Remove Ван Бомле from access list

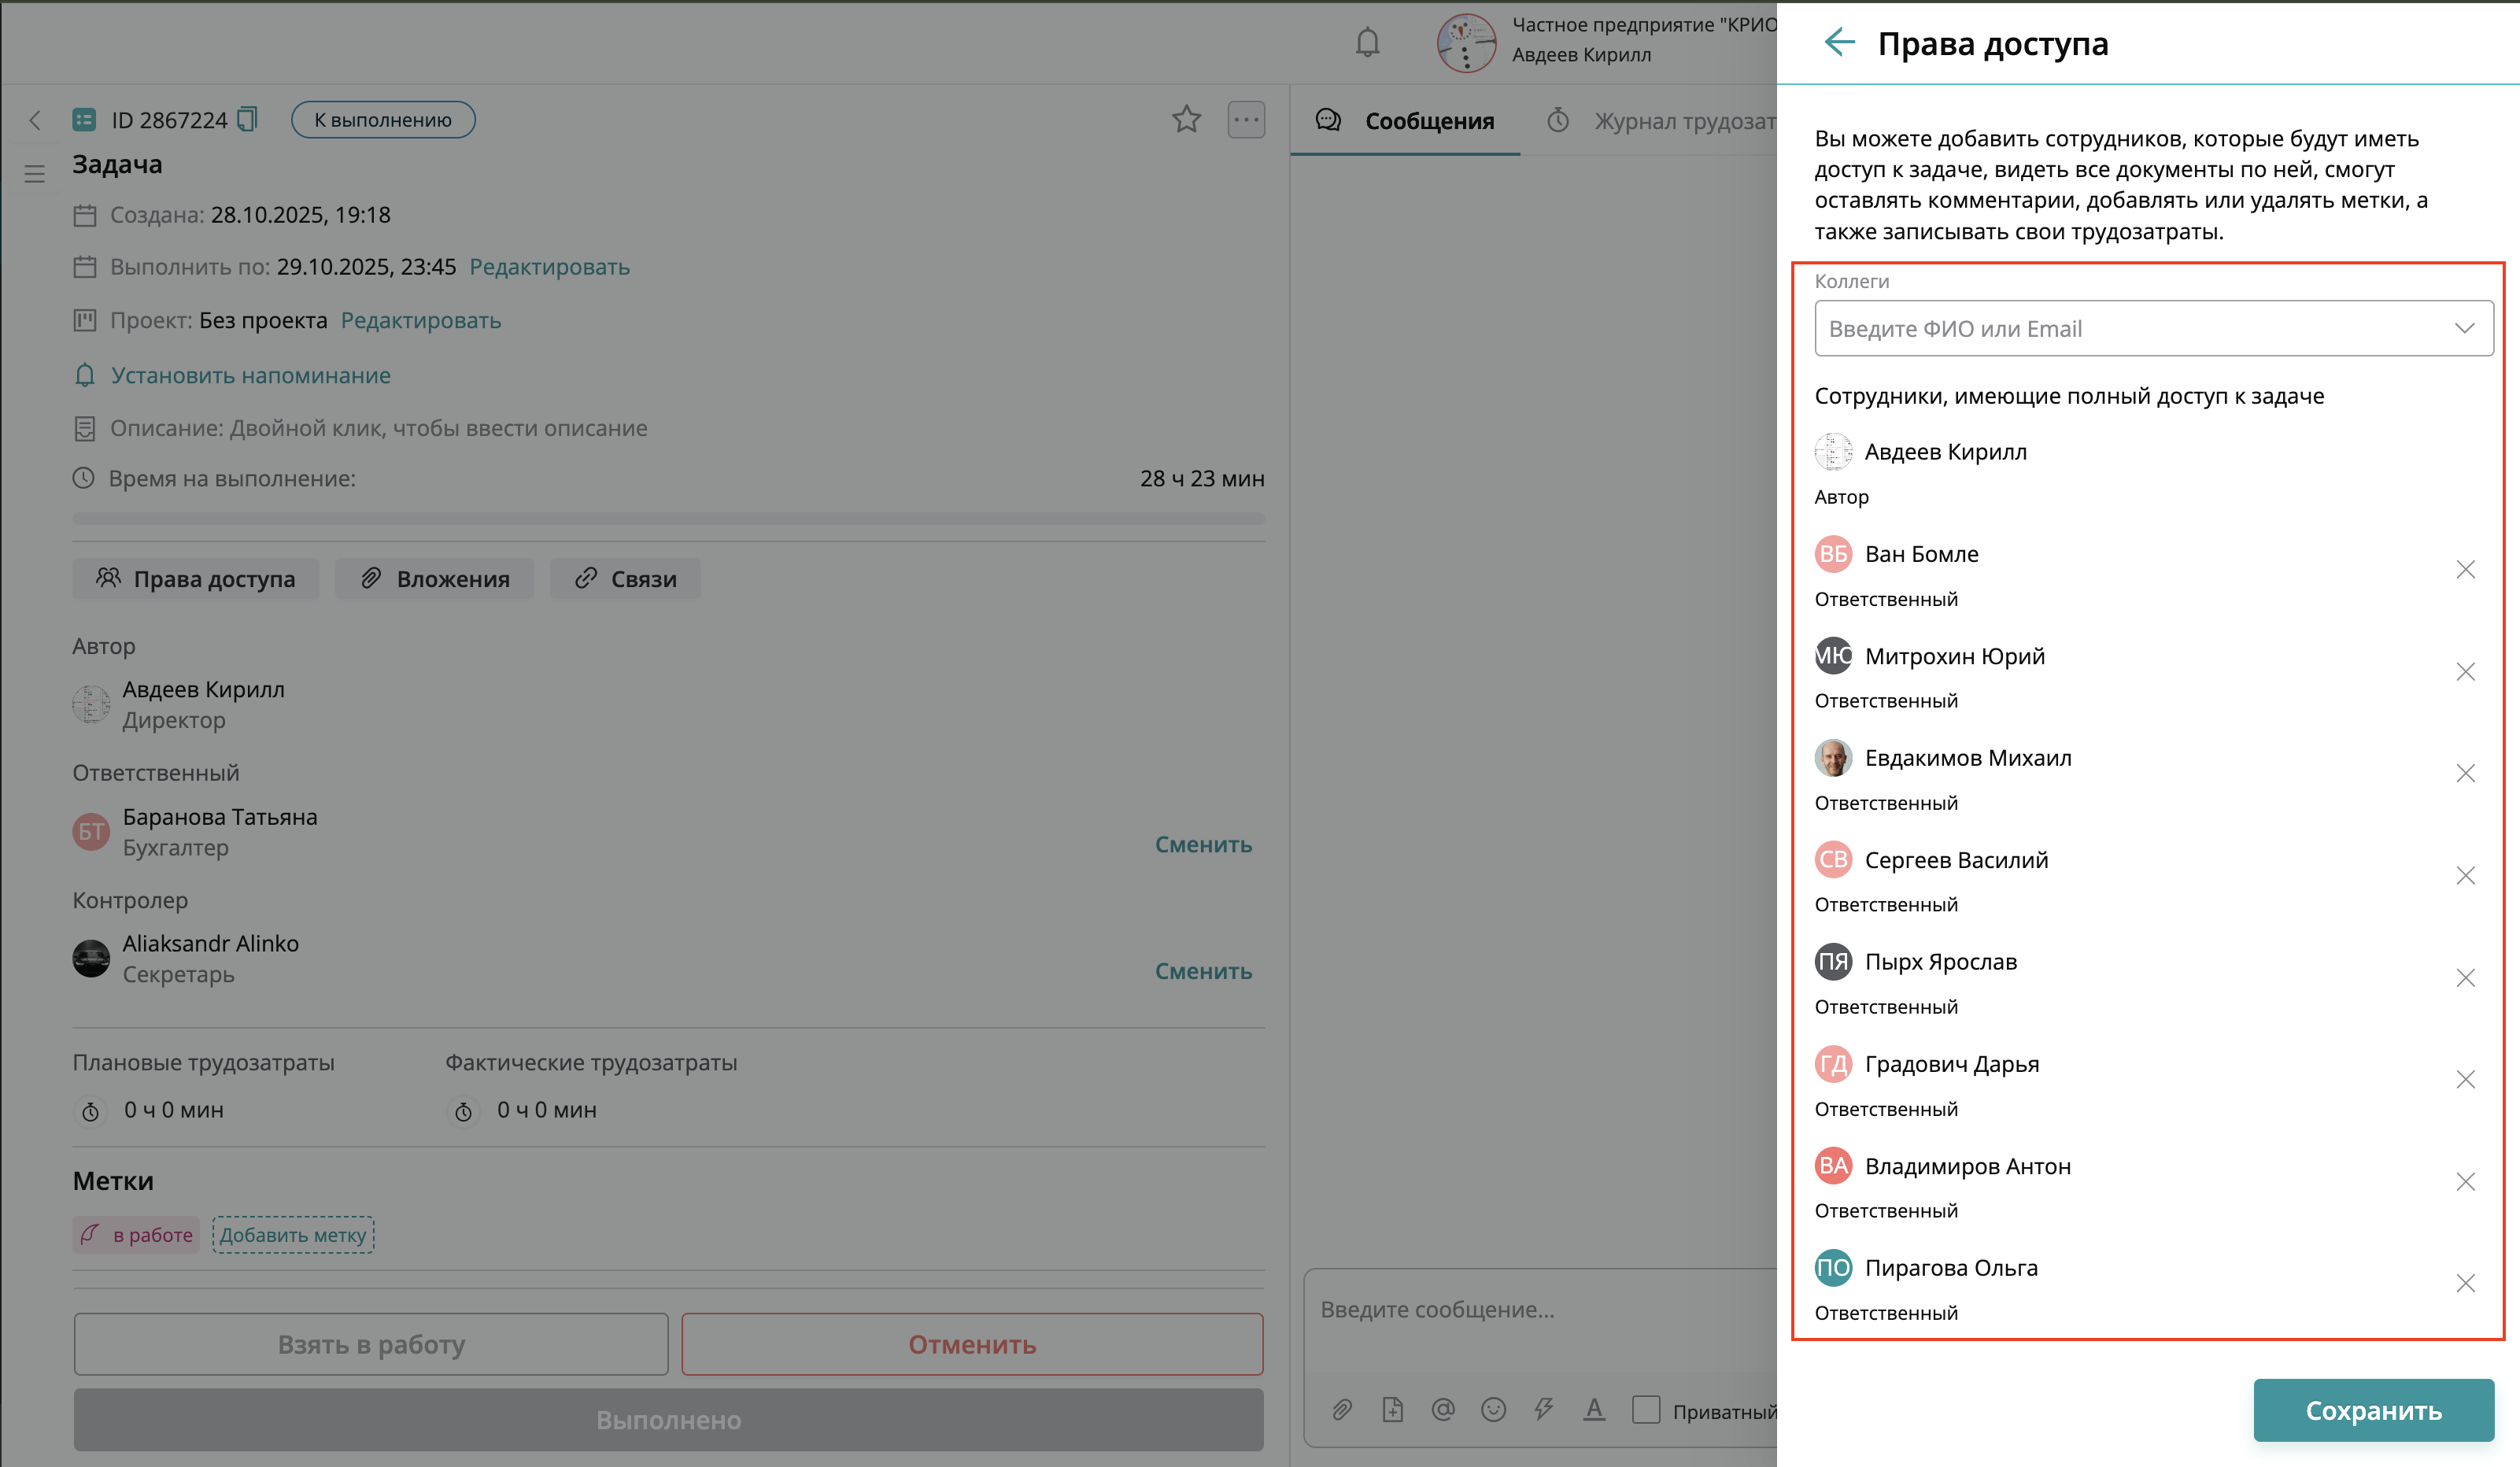tap(2465, 570)
